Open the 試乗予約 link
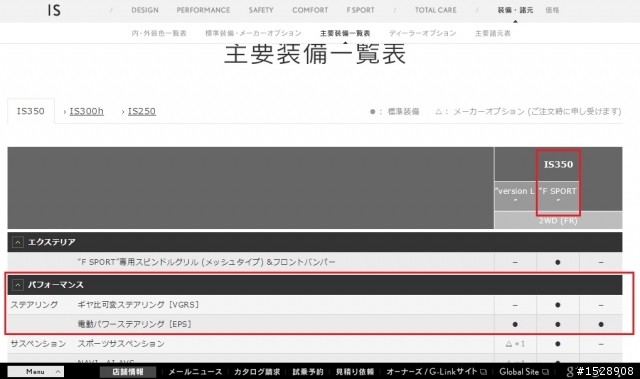The height and width of the screenshot is (379, 640). click(x=308, y=372)
